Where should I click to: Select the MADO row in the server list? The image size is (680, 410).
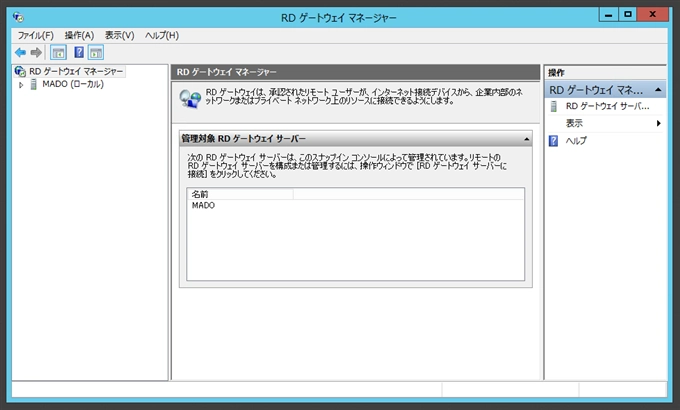tap(203, 205)
